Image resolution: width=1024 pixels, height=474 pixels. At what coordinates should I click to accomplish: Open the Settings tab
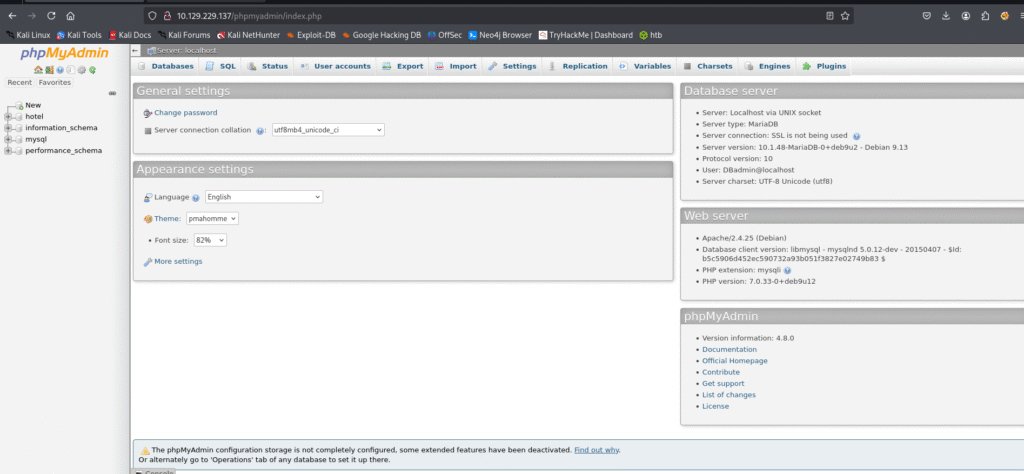(x=513, y=66)
